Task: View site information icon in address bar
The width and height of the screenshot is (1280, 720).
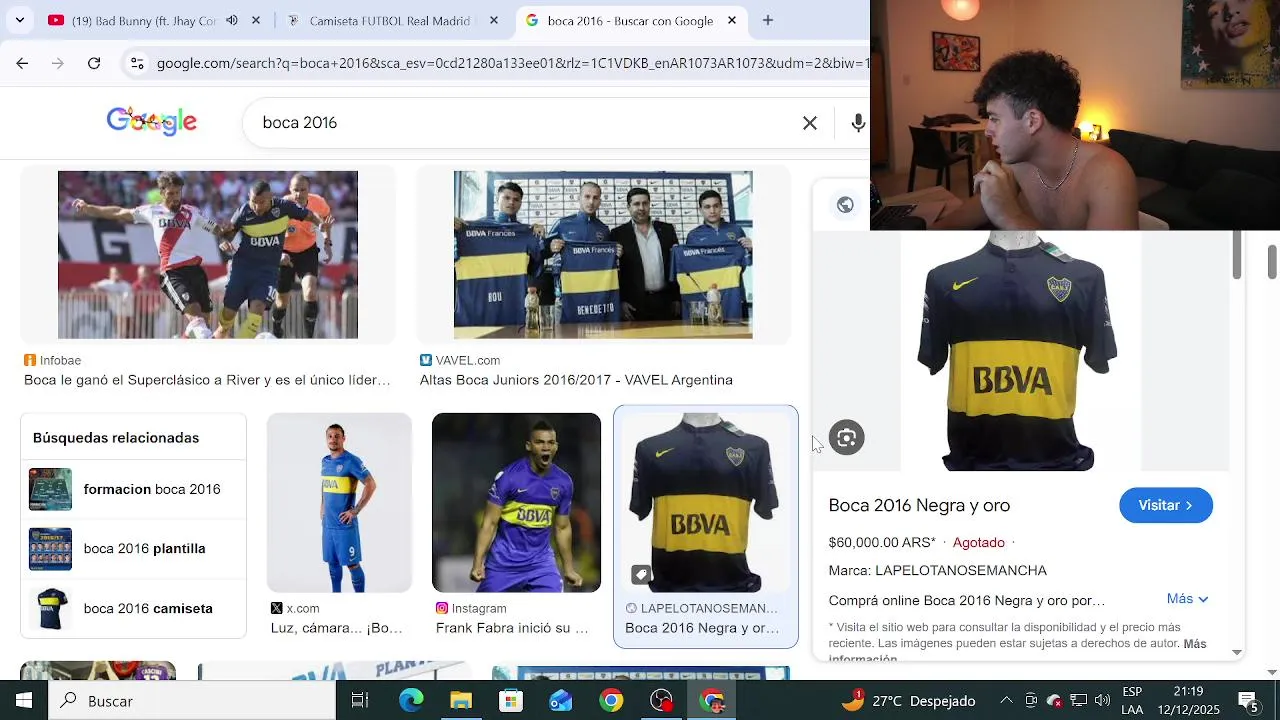Action: pyautogui.click(x=137, y=63)
